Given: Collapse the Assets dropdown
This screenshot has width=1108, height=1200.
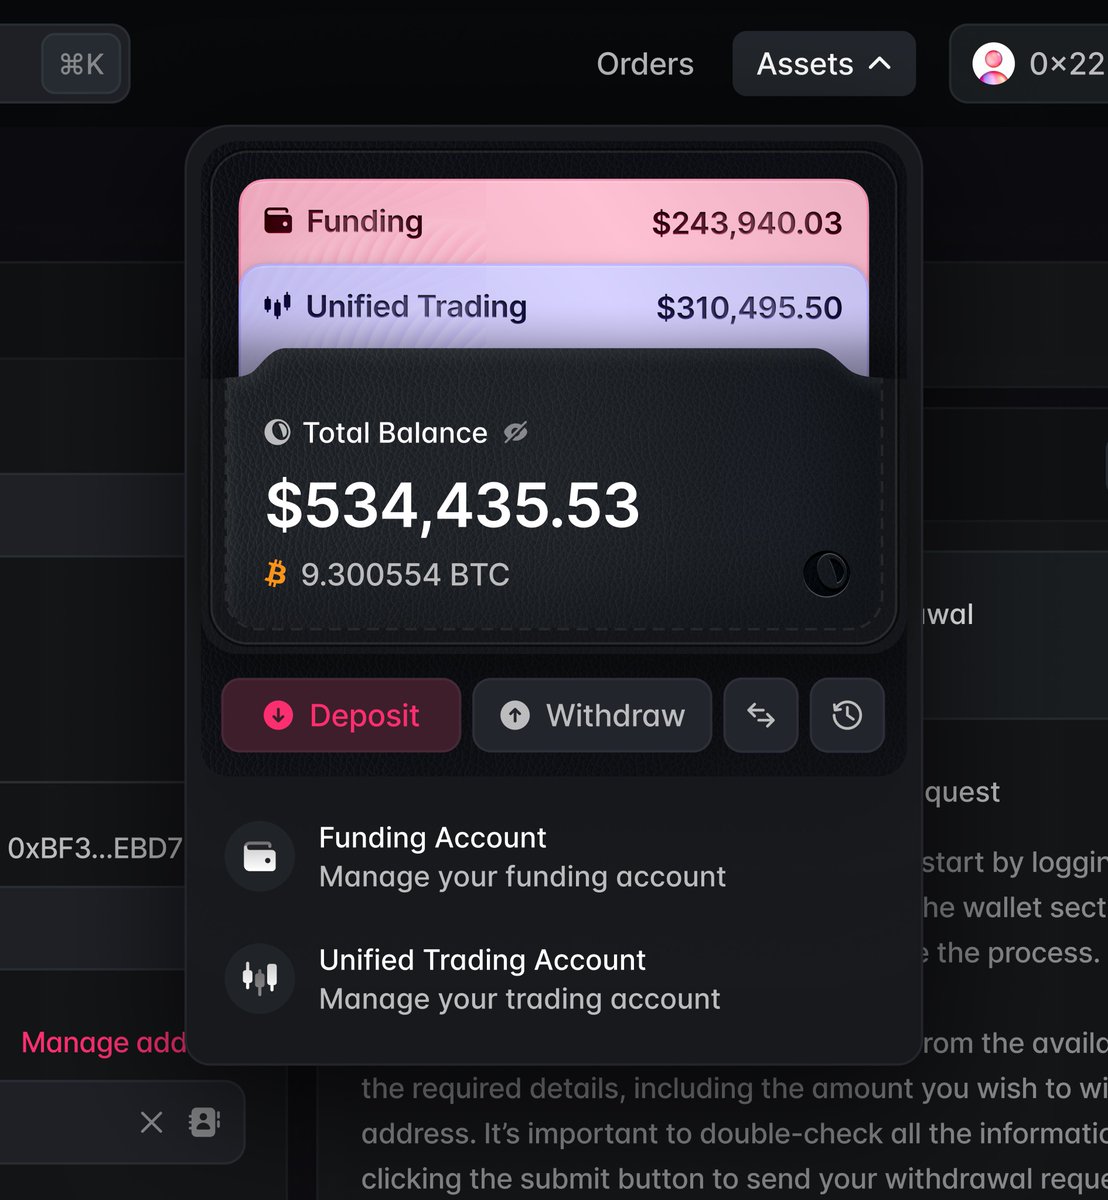Looking at the screenshot, I should point(824,64).
